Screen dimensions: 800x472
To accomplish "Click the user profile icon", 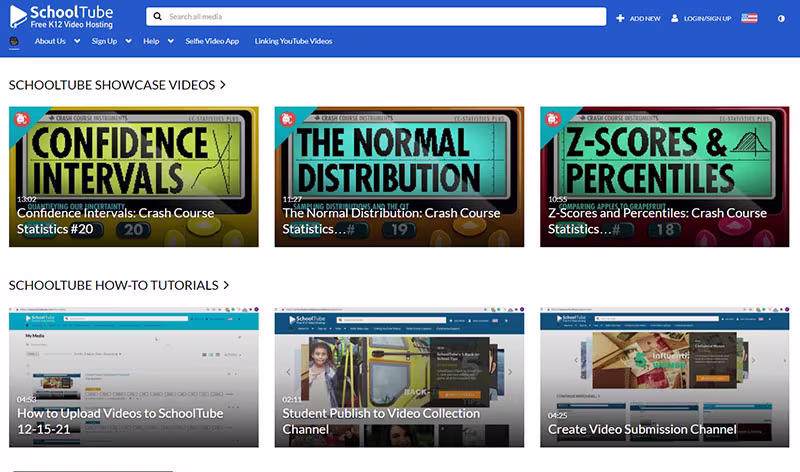I will click(x=674, y=18).
